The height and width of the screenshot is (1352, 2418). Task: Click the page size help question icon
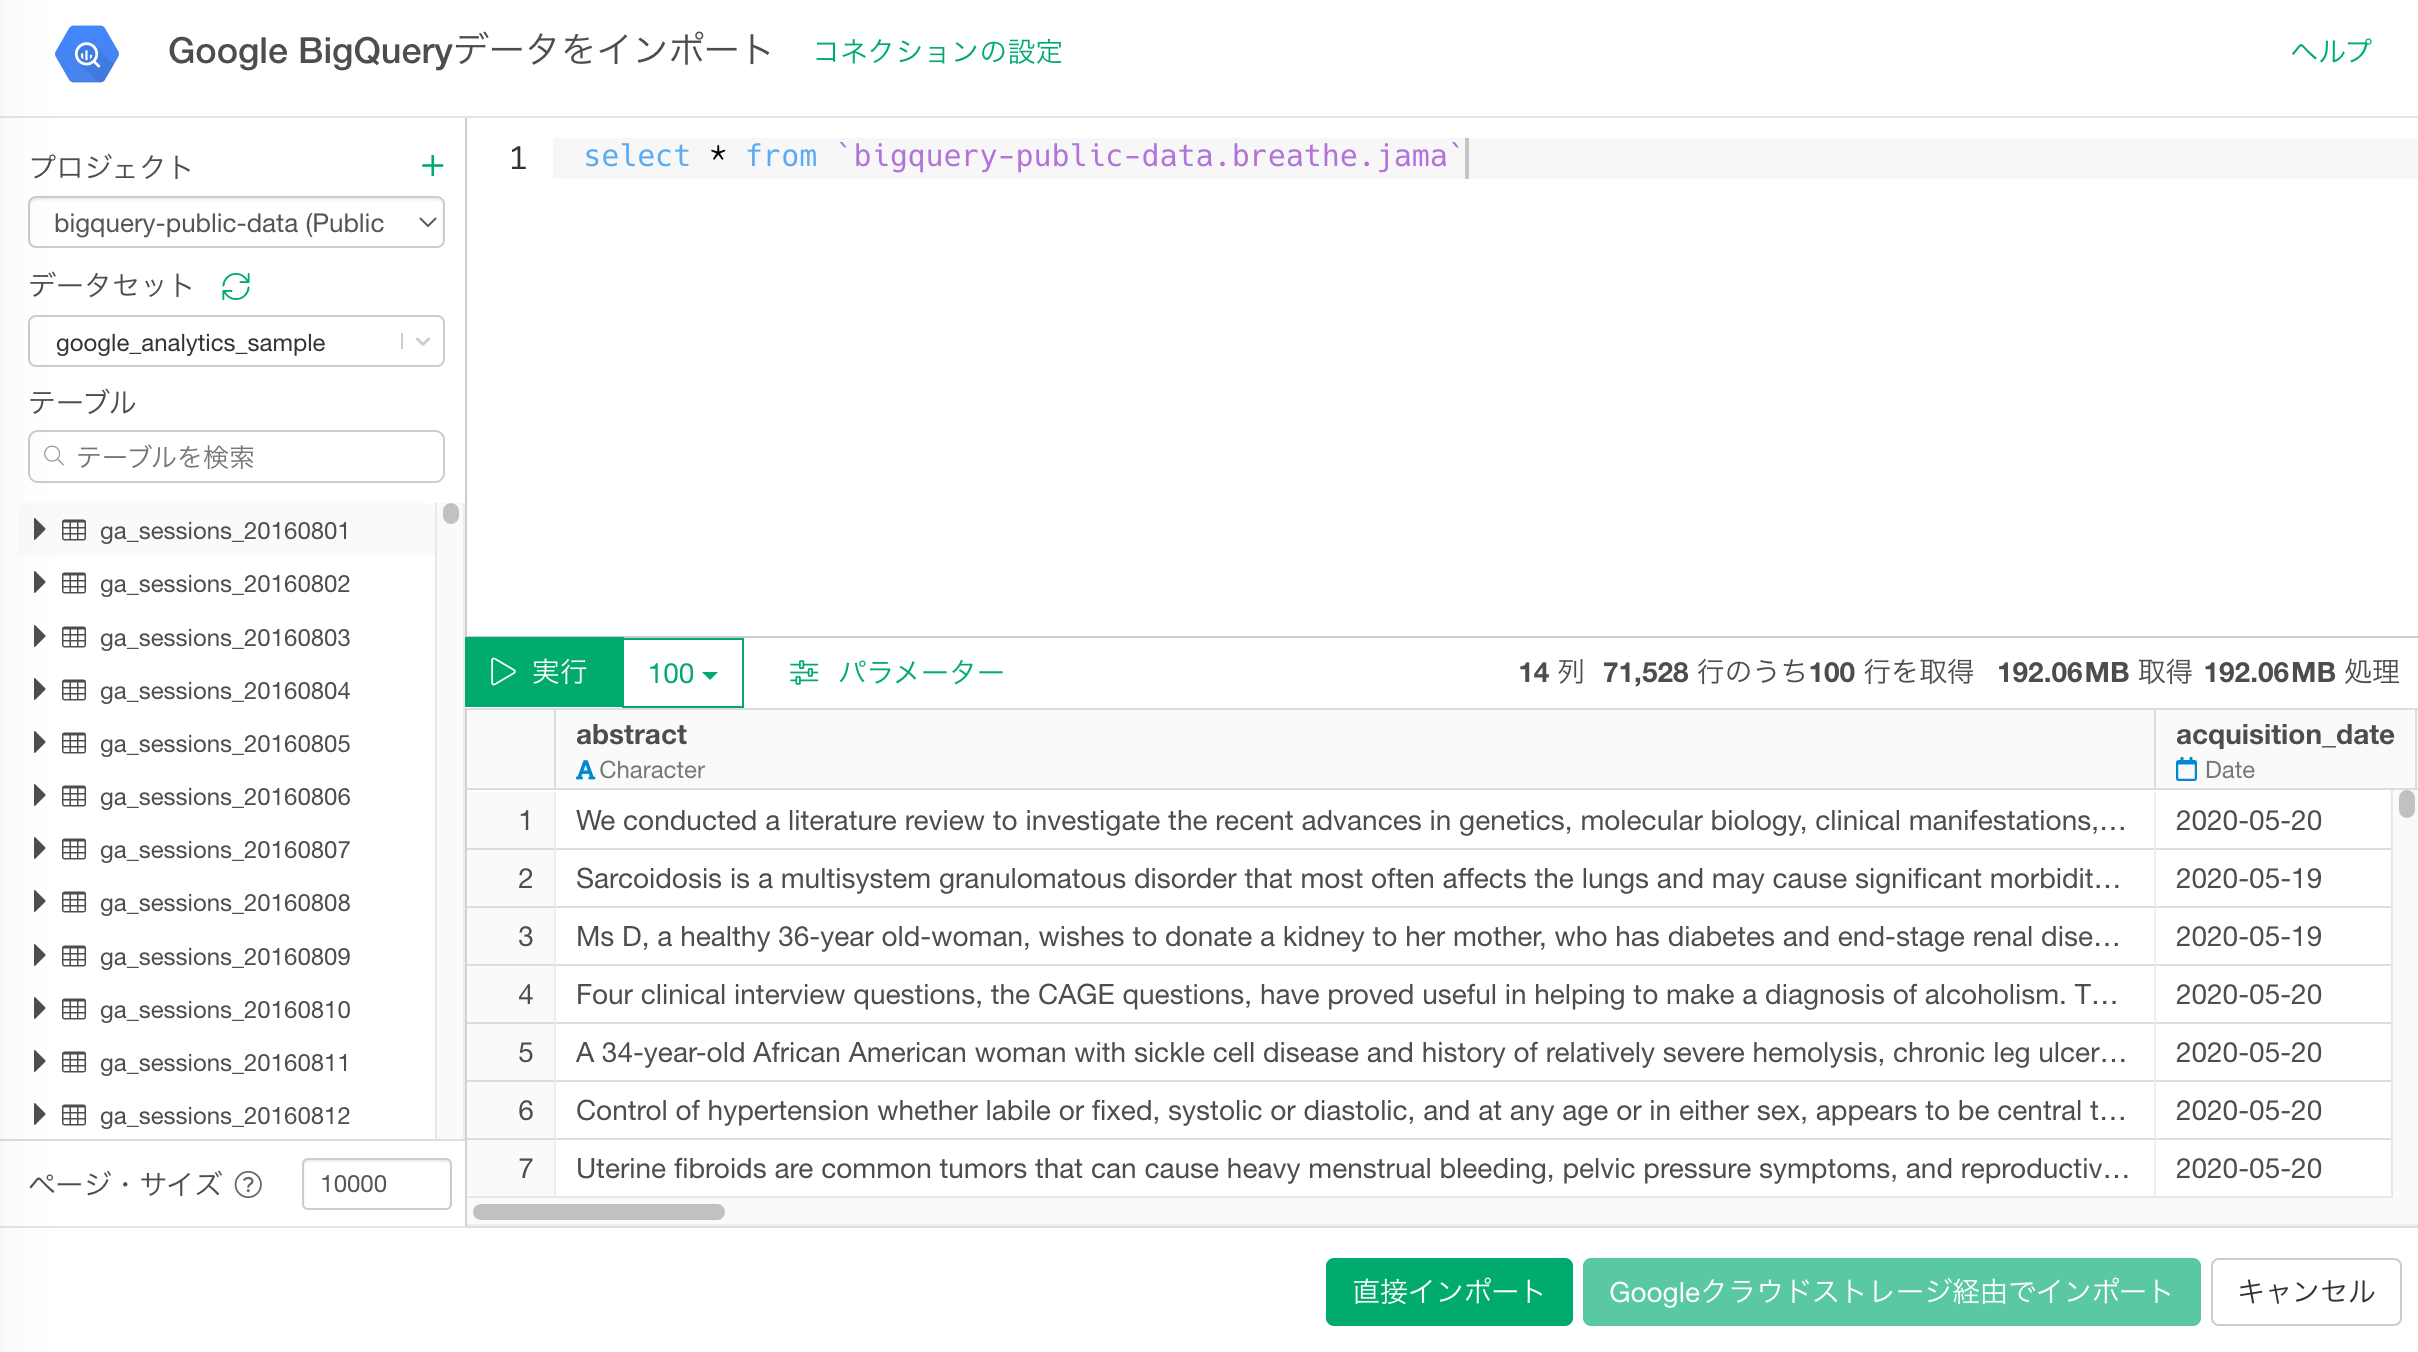point(248,1185)
